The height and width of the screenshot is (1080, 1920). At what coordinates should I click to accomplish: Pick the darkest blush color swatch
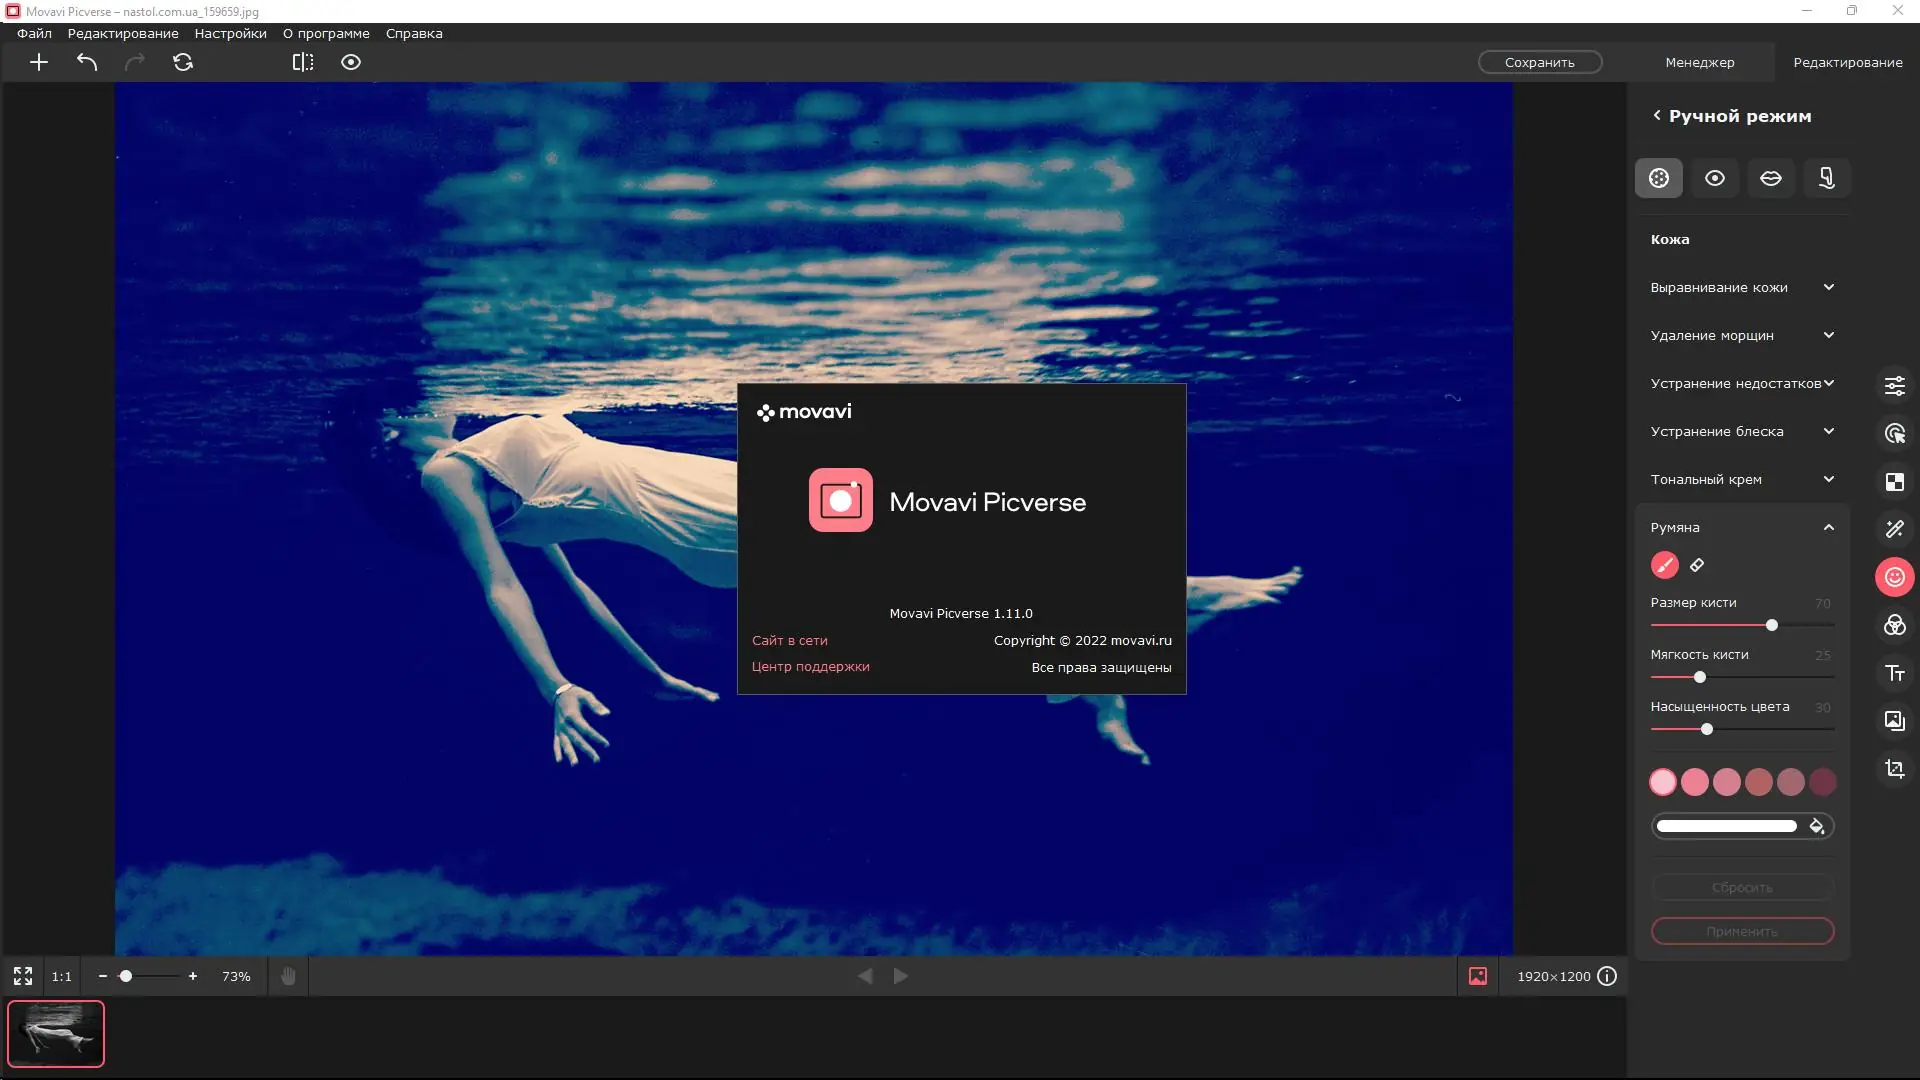click(x=1823, y=782)
